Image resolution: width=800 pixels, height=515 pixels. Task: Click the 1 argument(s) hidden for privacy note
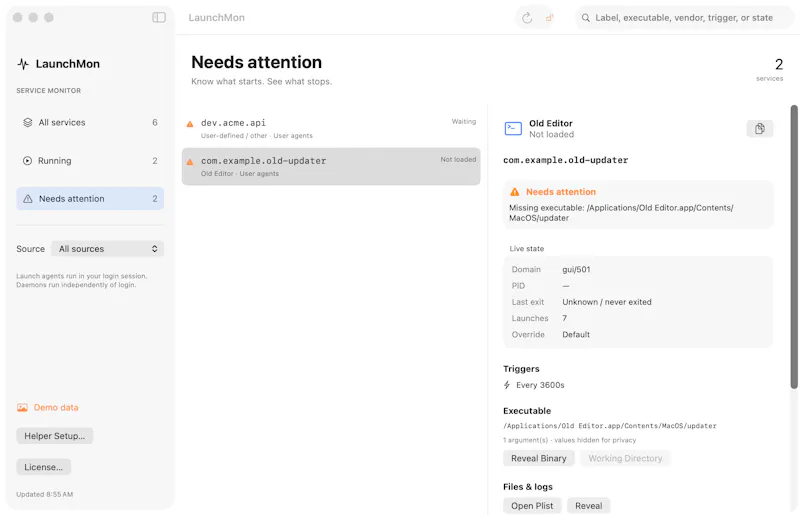click(569, 440)
